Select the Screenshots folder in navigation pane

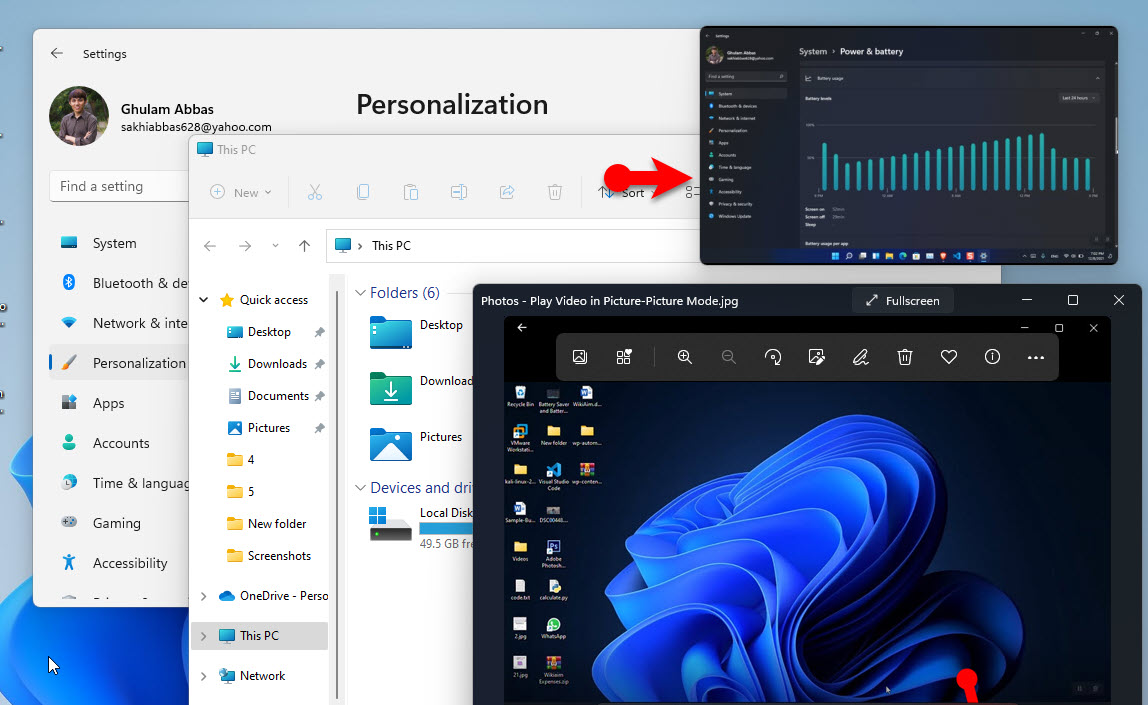point(278,556)
